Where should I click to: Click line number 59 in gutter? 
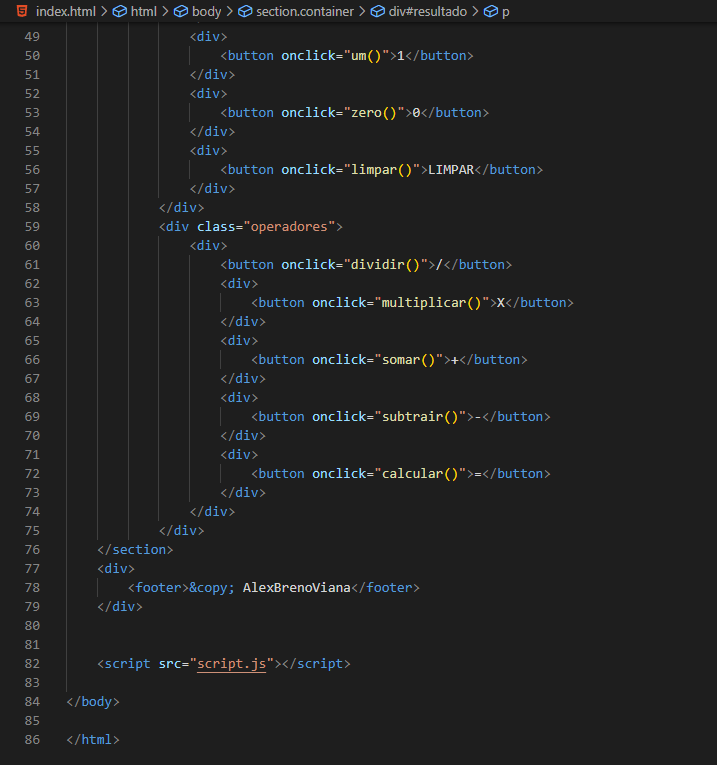[32, 226]
